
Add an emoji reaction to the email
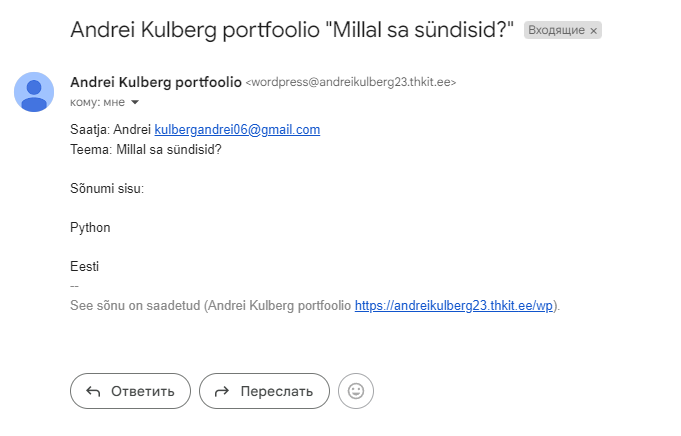pyautogui.click(x=356, y=391)
